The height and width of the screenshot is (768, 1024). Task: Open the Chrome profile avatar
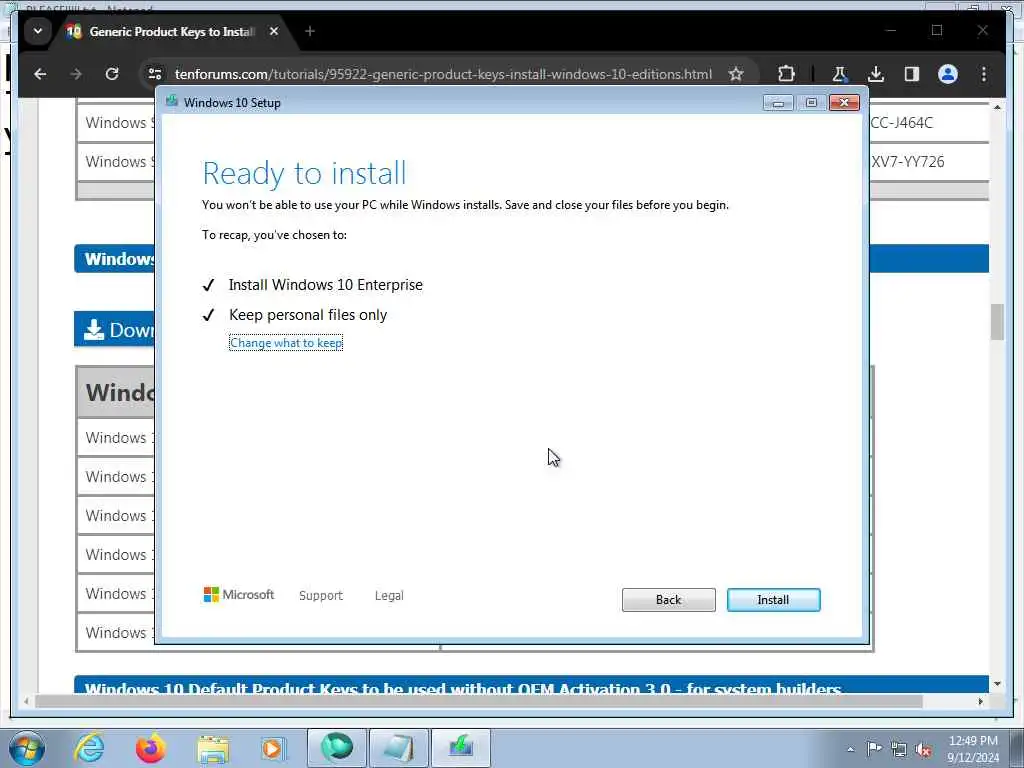click(948, 74)
